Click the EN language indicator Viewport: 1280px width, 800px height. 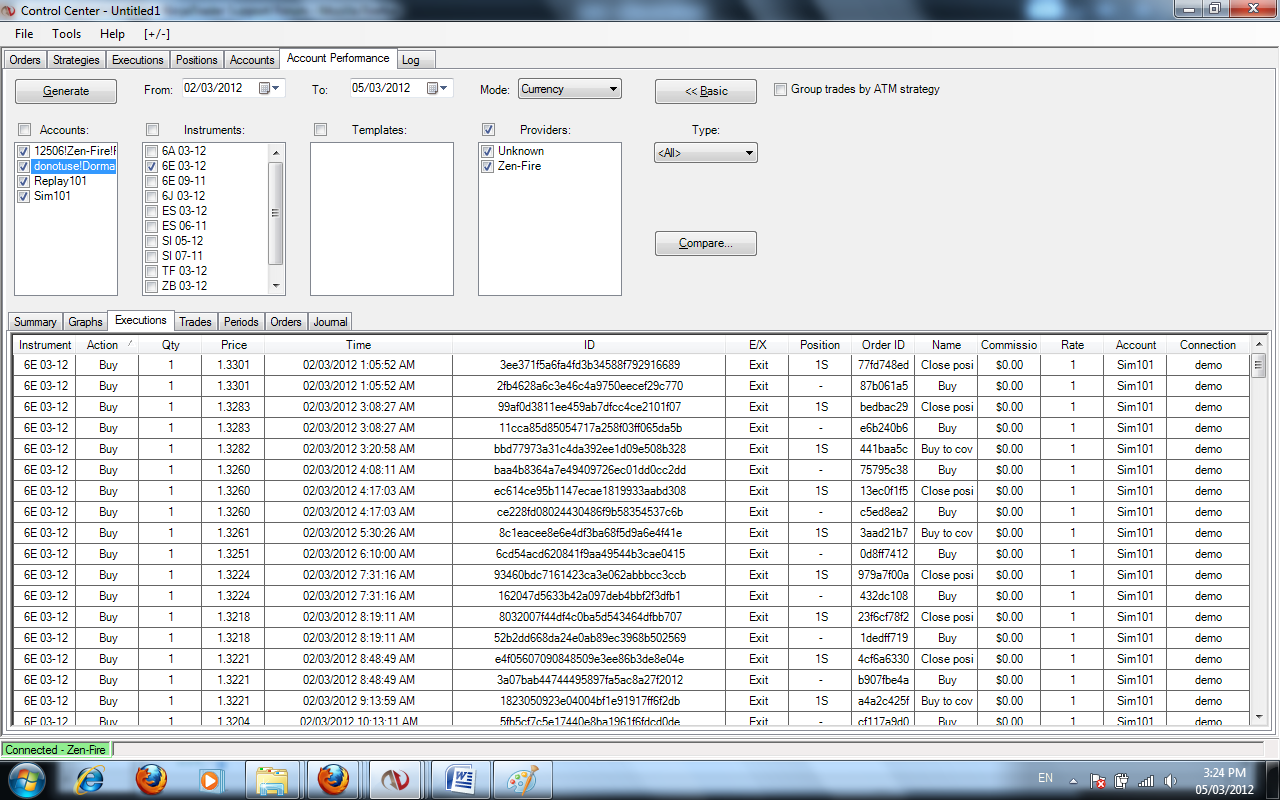coord(1045,778)
